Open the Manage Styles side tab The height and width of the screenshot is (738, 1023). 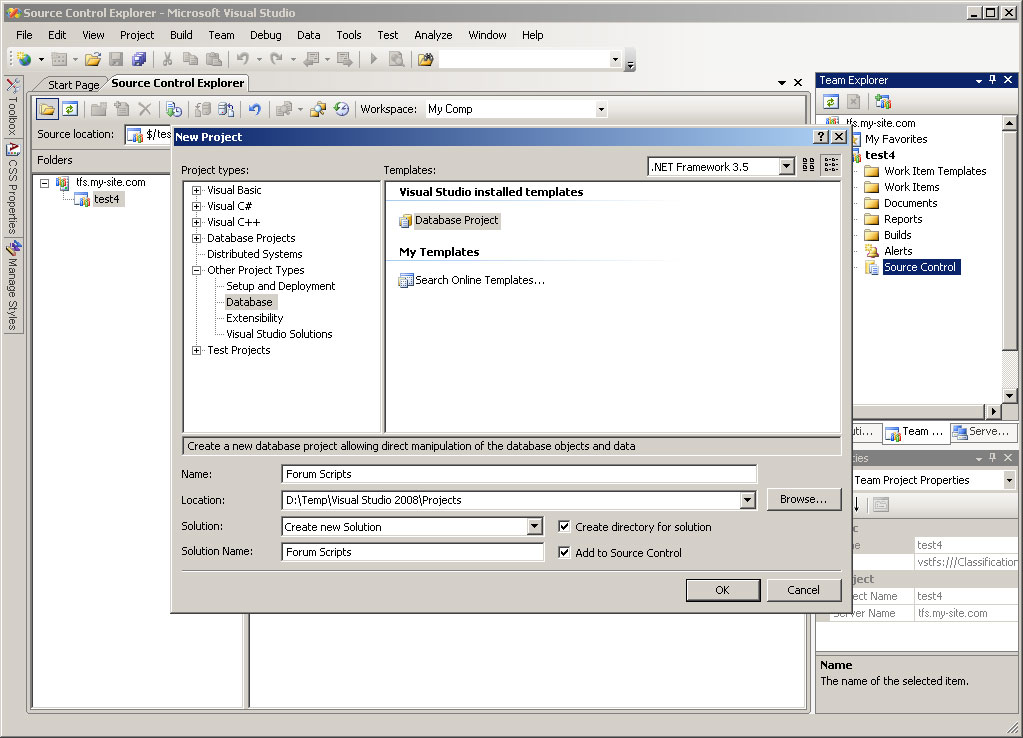pyautogui.click(x=13, y=286)
